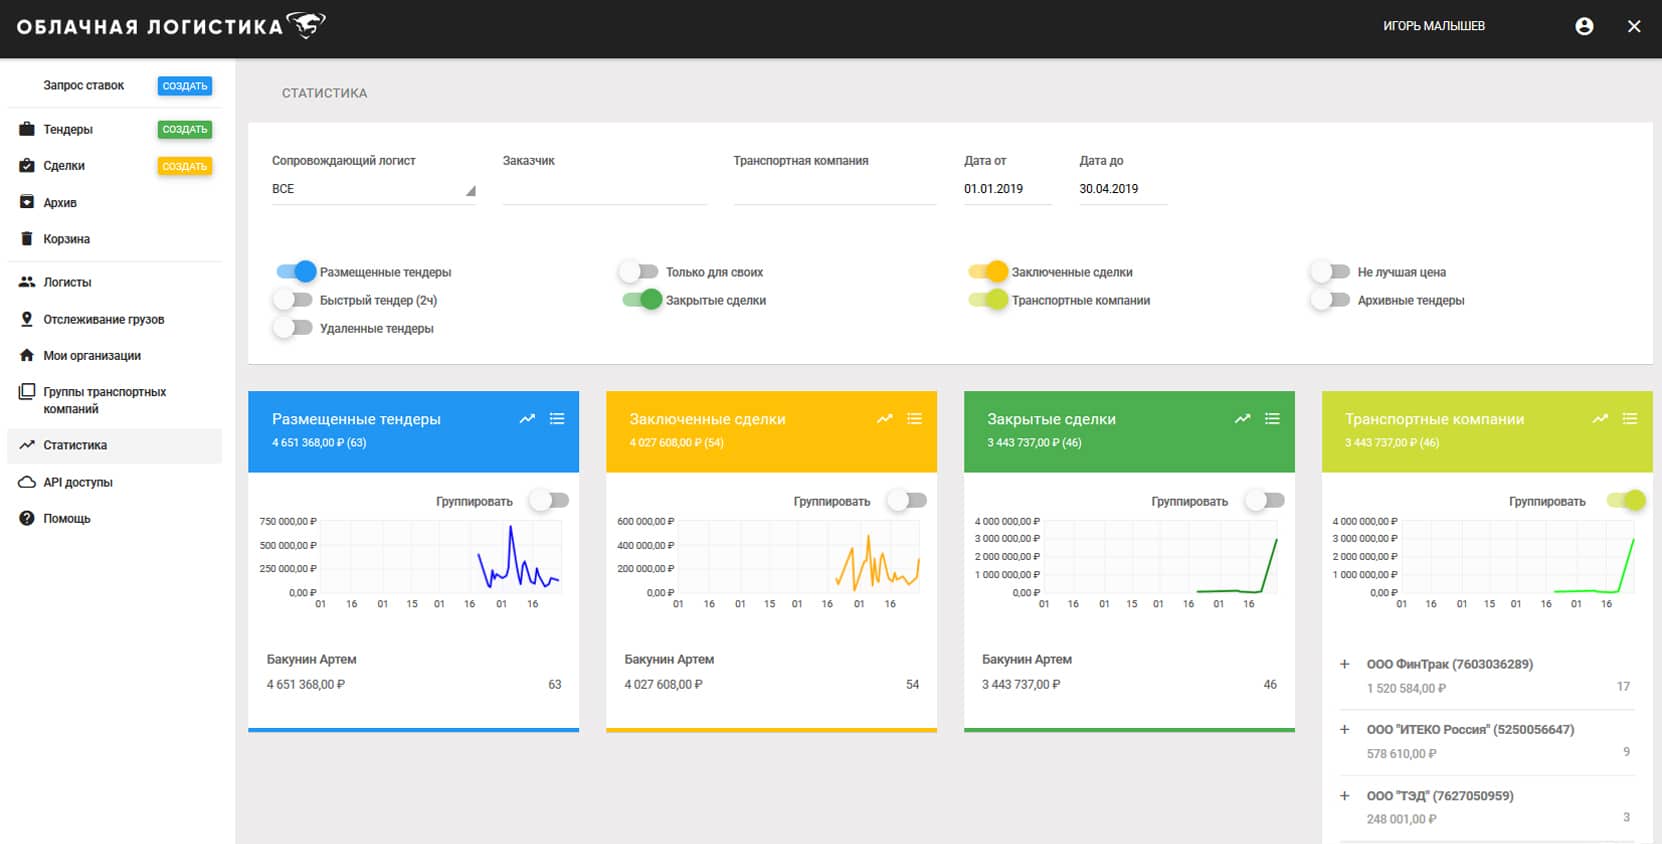Click Бакунин Артем in Закрытые сделки card

(1027, 659)
